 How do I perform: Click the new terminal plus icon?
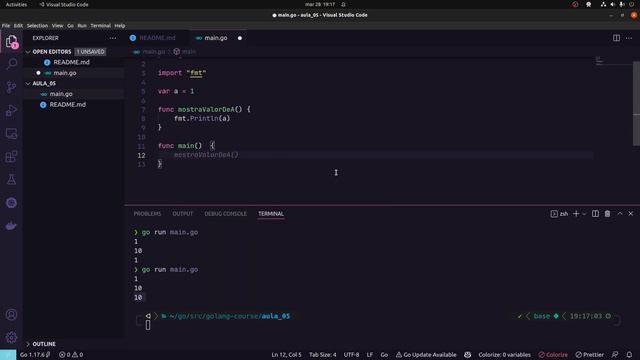tap(576, 213)
